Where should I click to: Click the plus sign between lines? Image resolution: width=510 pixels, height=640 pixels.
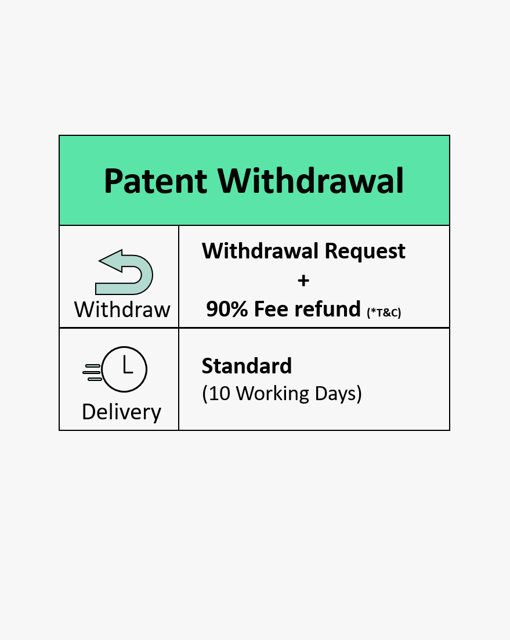303,280
